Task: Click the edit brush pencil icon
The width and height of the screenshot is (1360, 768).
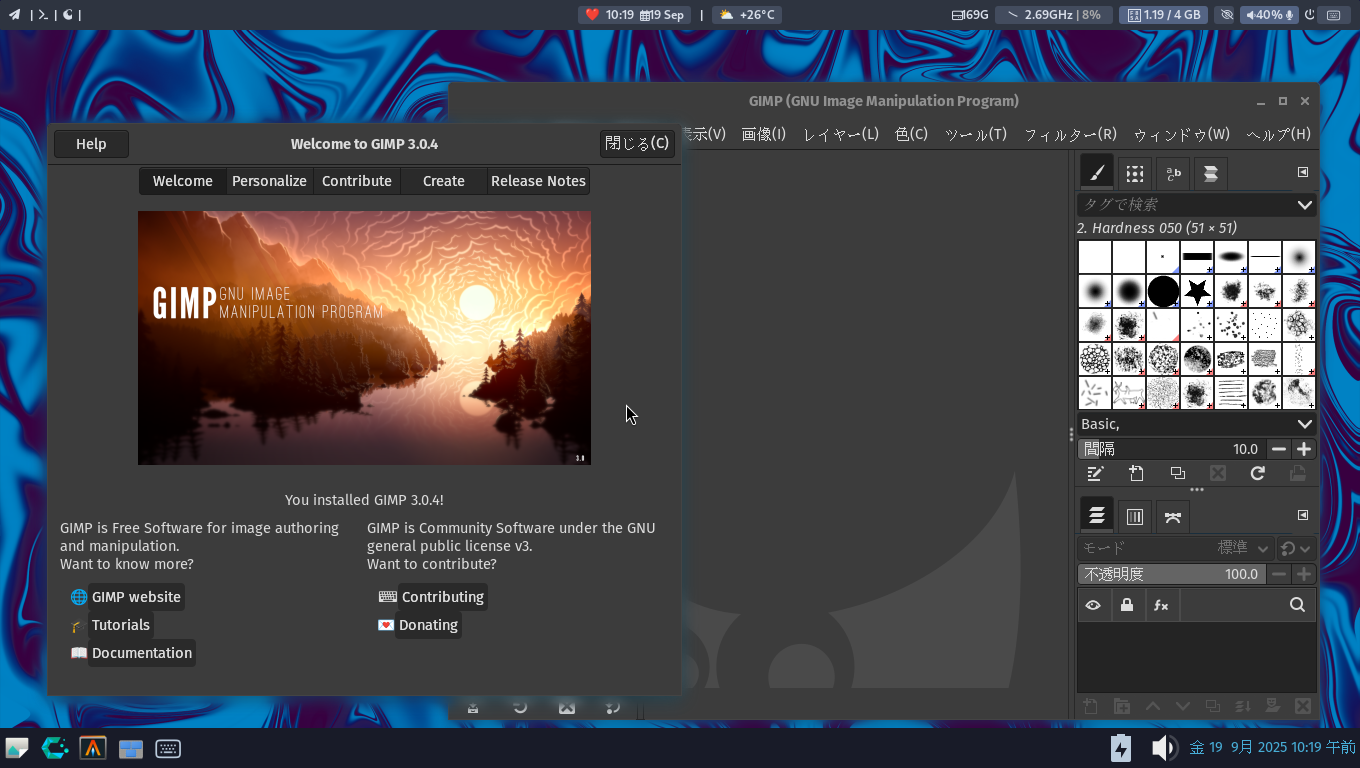Action: coord(1095,474)
